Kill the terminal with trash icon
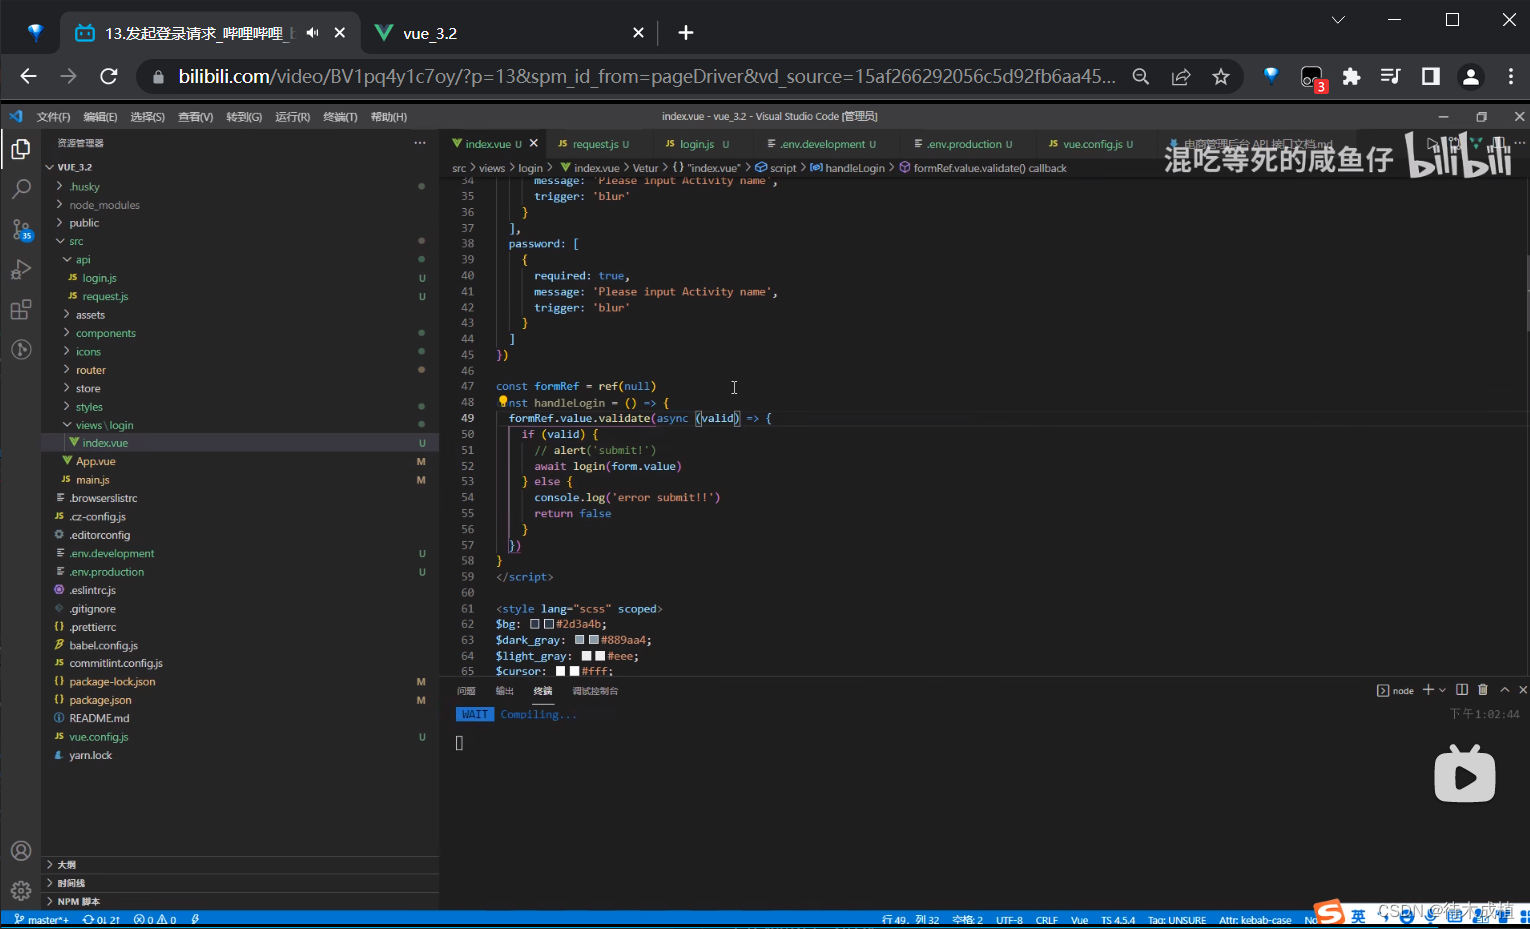 coord(1483,690)
